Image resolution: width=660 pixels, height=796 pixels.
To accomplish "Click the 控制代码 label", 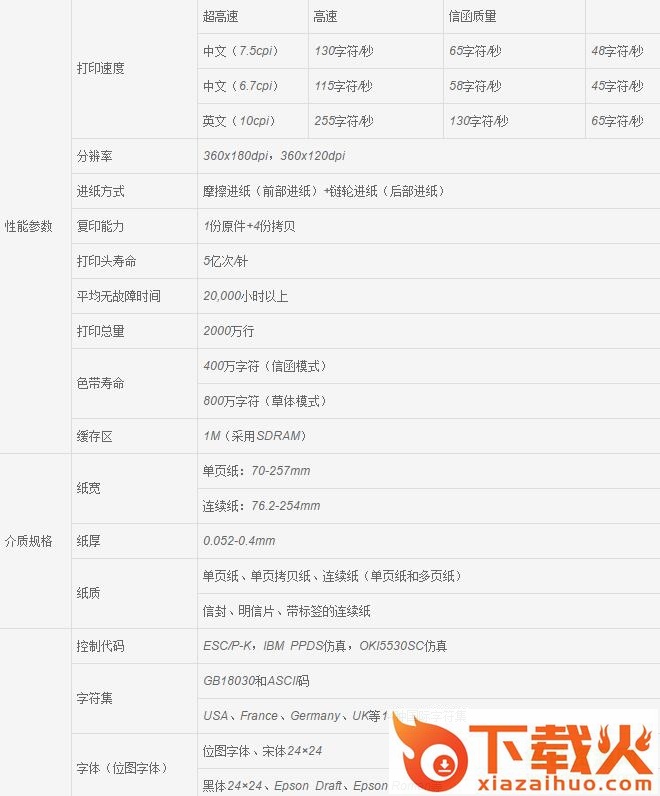I will pyautogui.click(x=101, y=646).
